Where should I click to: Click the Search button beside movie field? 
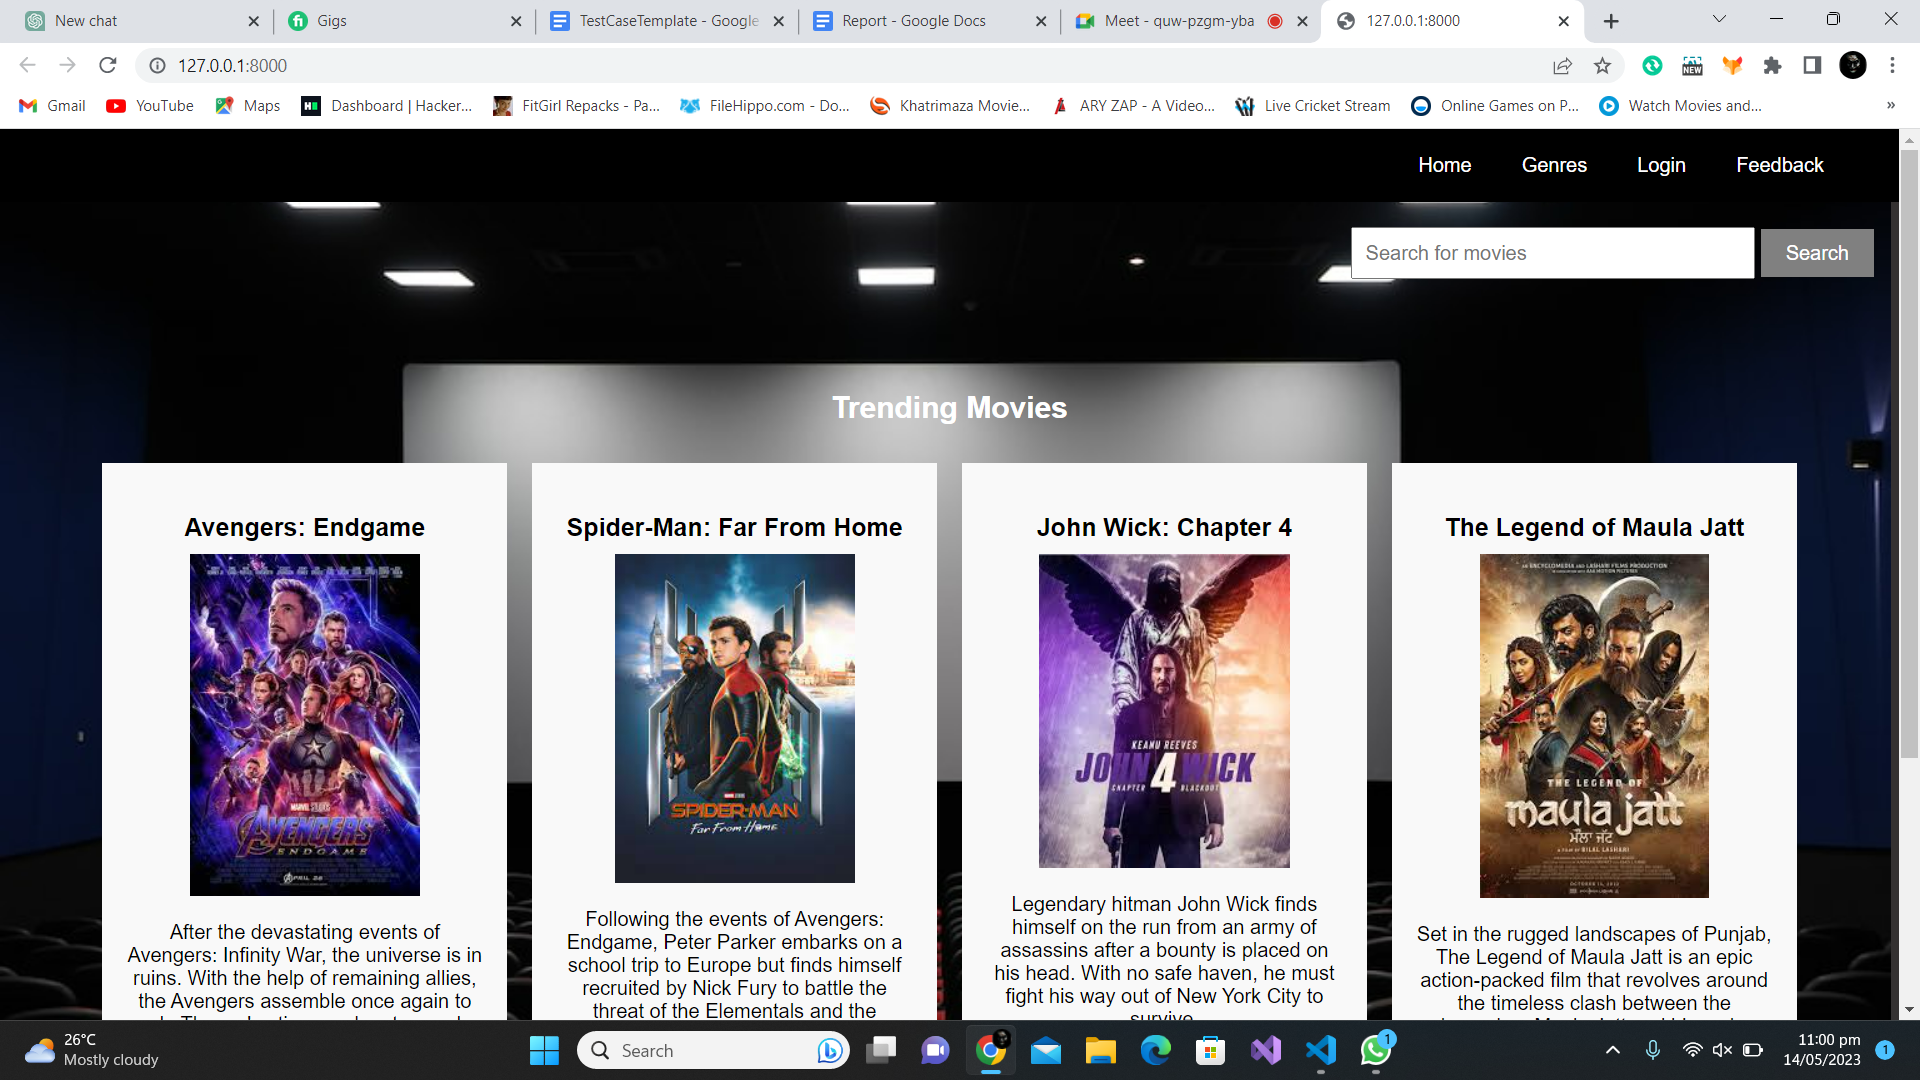tap(1816, 253)
